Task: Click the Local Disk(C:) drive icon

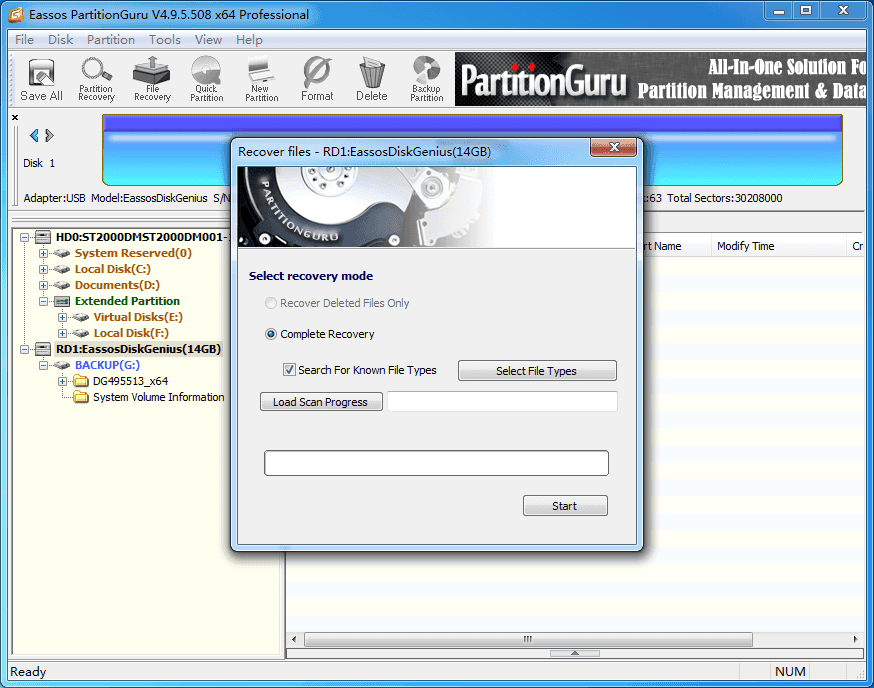Action: pyautogui.click(x=62, y=269)
